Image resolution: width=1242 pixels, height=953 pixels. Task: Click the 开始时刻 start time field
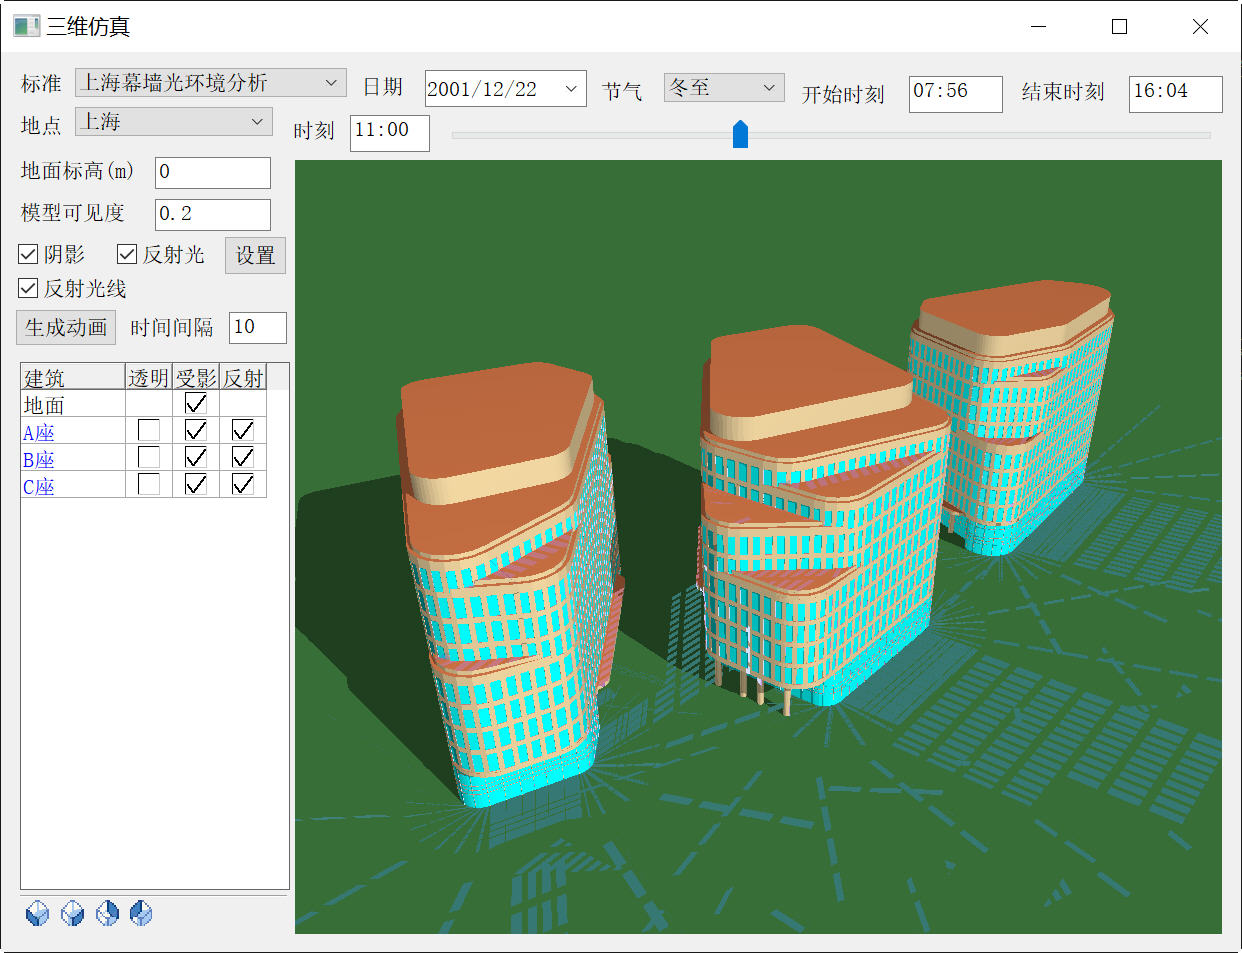coord(955,94)
